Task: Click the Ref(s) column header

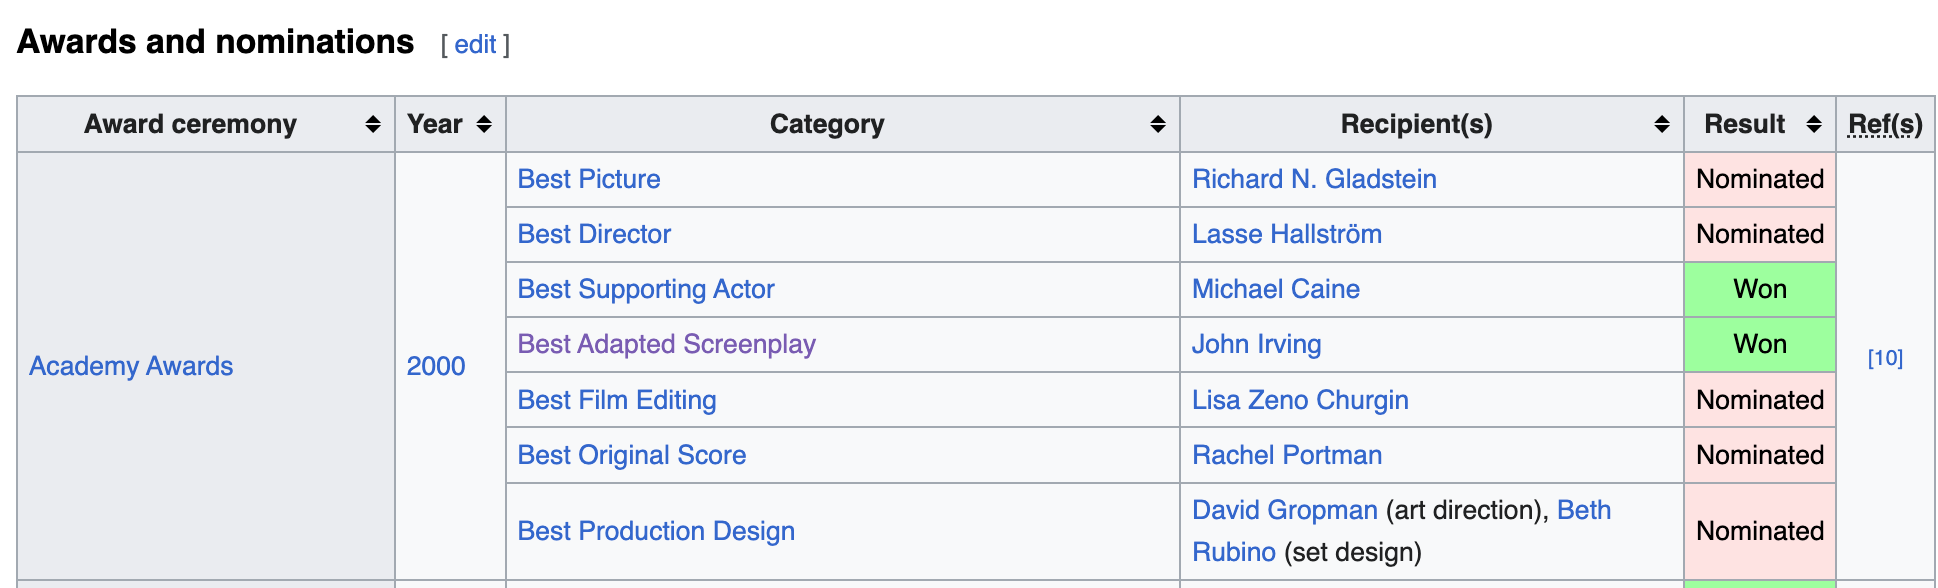Action: tap(1885, 124)
